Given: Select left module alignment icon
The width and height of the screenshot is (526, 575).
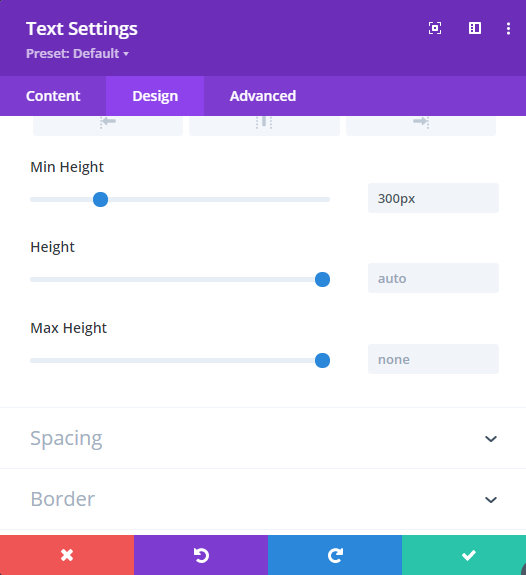Looking at the screenshot, I should pos(108,126).
